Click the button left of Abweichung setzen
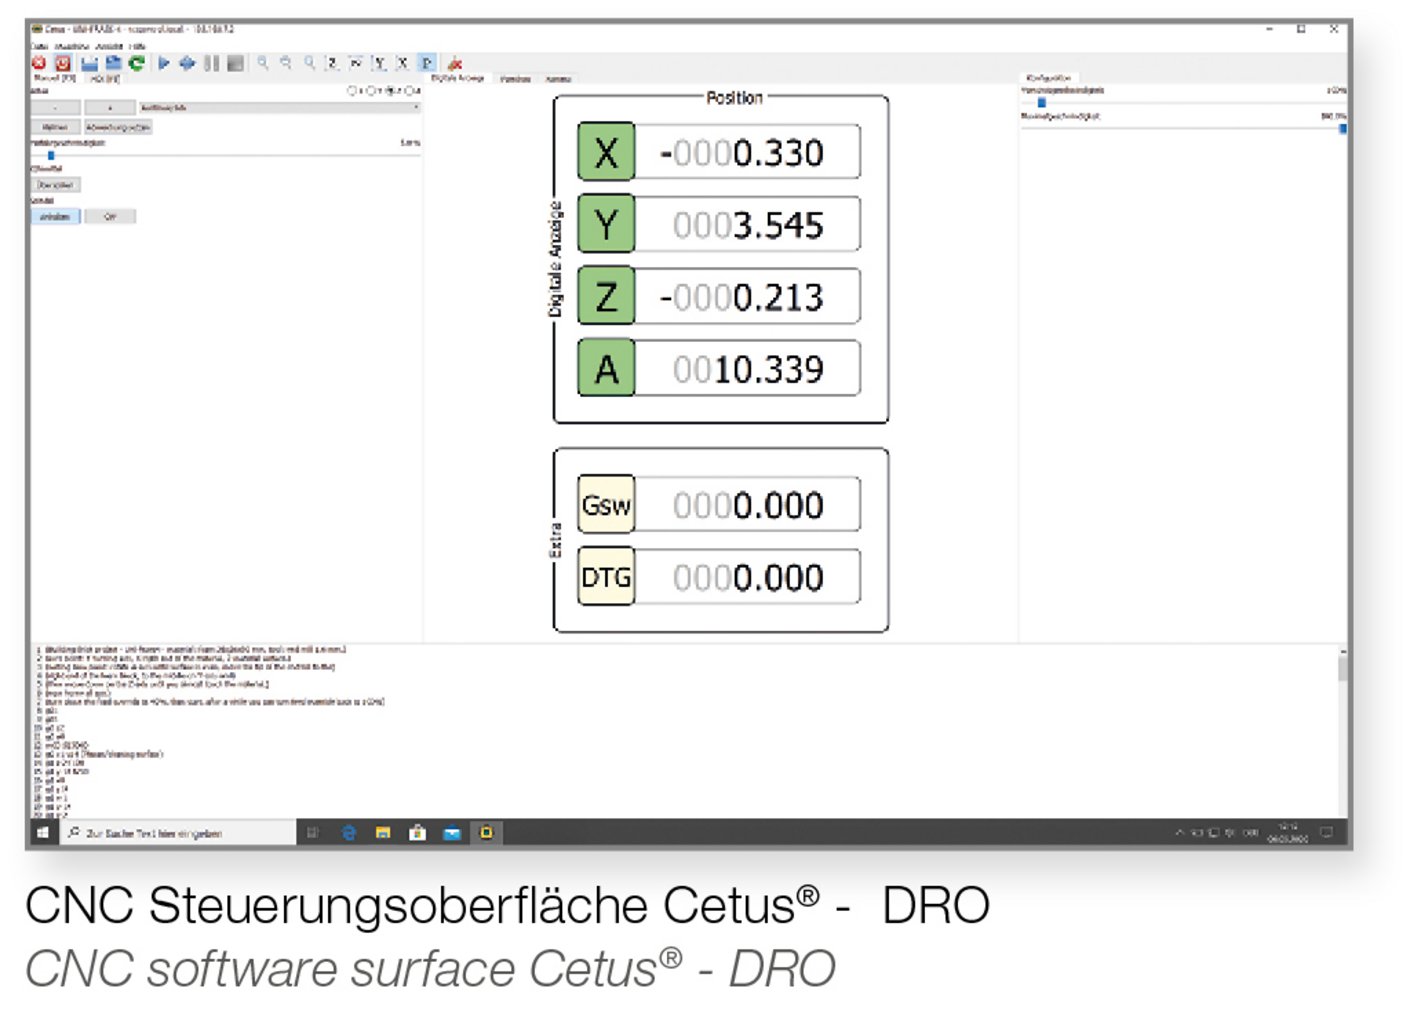Image resolution: width=1410 pixels, height=1014 pixels. pos(56,127)
